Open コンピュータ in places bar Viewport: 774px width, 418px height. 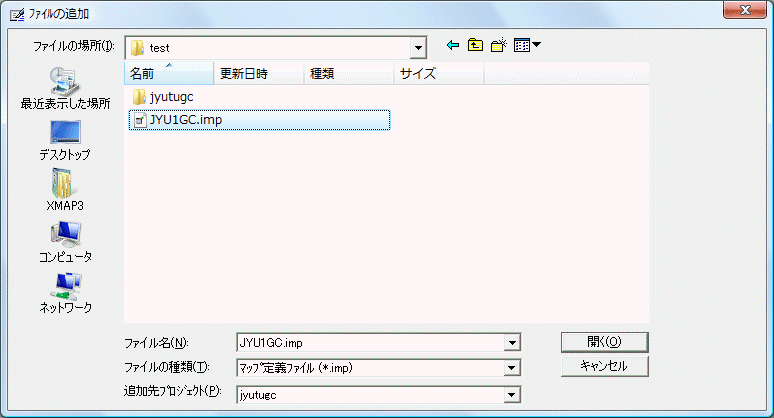pos(65,242)
